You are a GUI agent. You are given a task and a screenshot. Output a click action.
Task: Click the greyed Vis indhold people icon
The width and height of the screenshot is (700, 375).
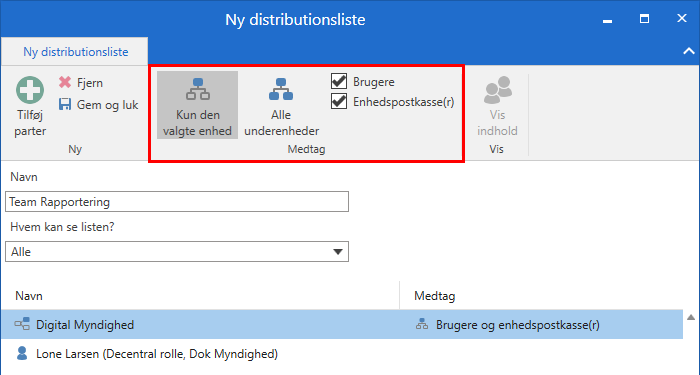click(497, 90)
